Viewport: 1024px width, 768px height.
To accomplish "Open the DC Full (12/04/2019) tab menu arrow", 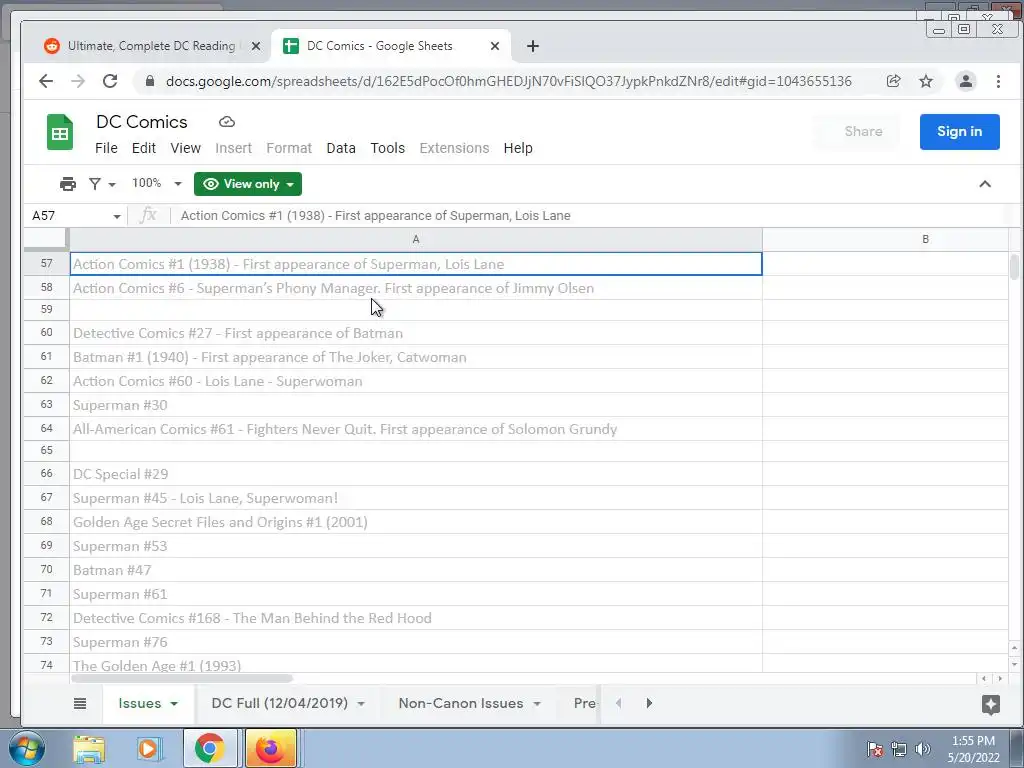I will [361, 704].
